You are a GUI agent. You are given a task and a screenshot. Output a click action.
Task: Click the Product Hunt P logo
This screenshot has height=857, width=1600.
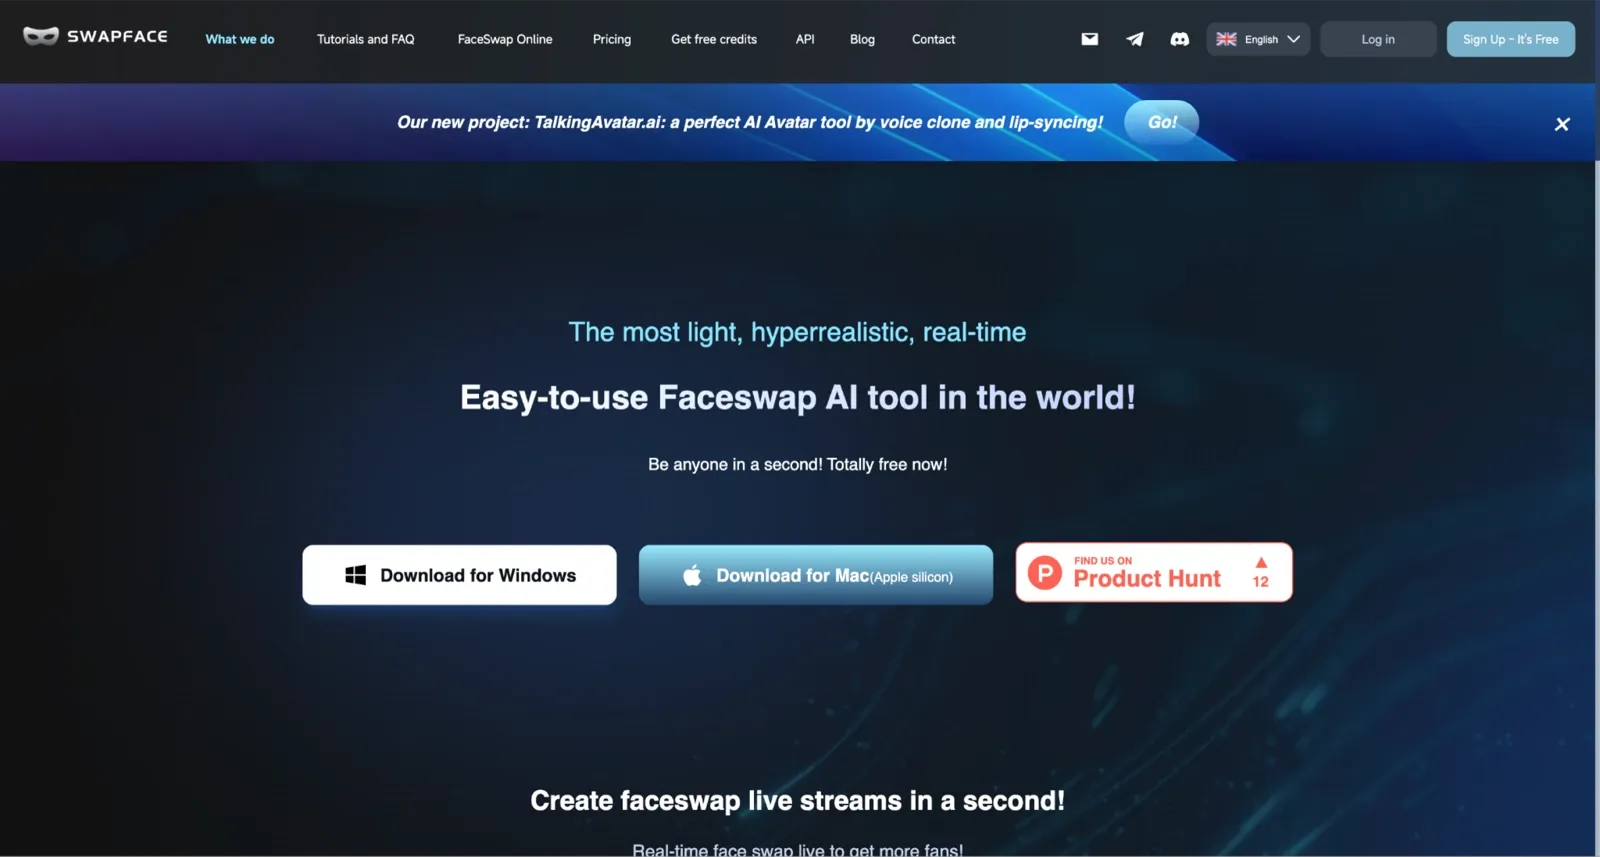click(1045, 573)
